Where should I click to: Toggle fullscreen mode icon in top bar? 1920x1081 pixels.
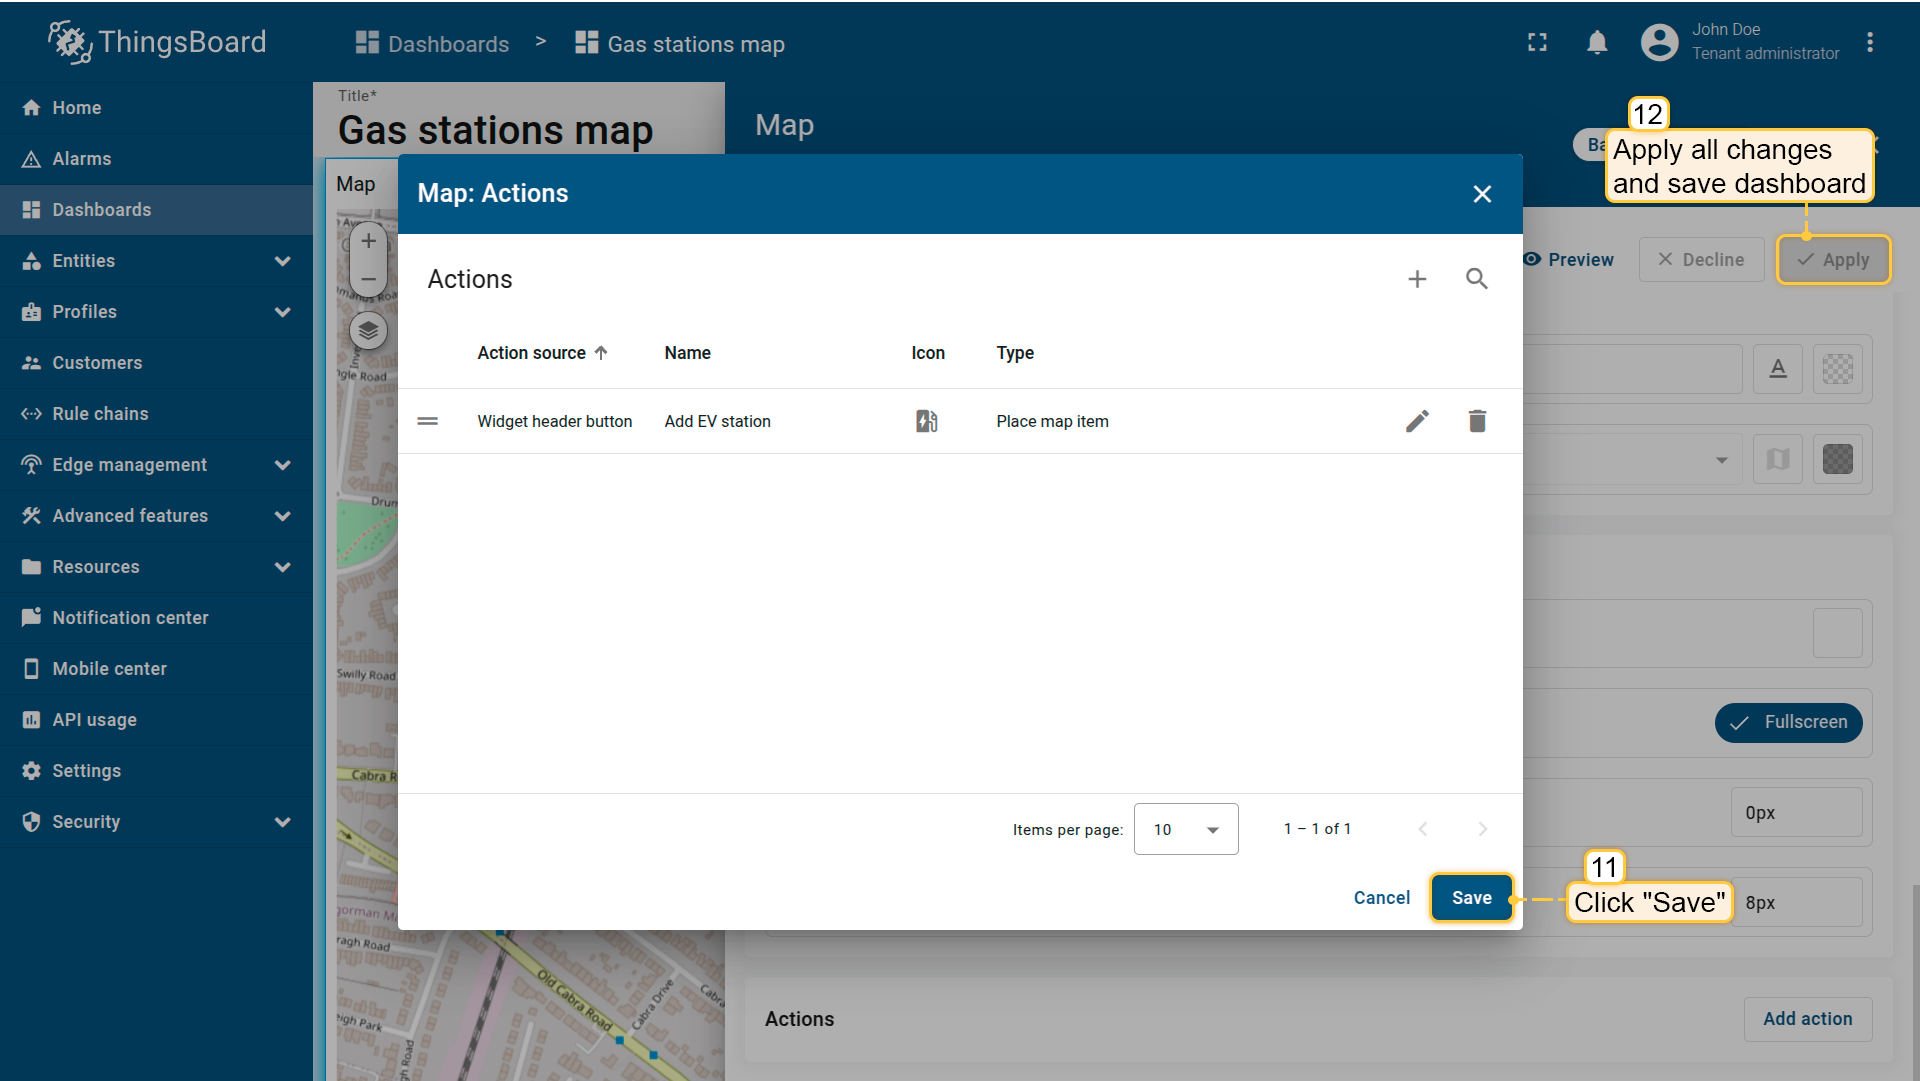point(1537,42)
